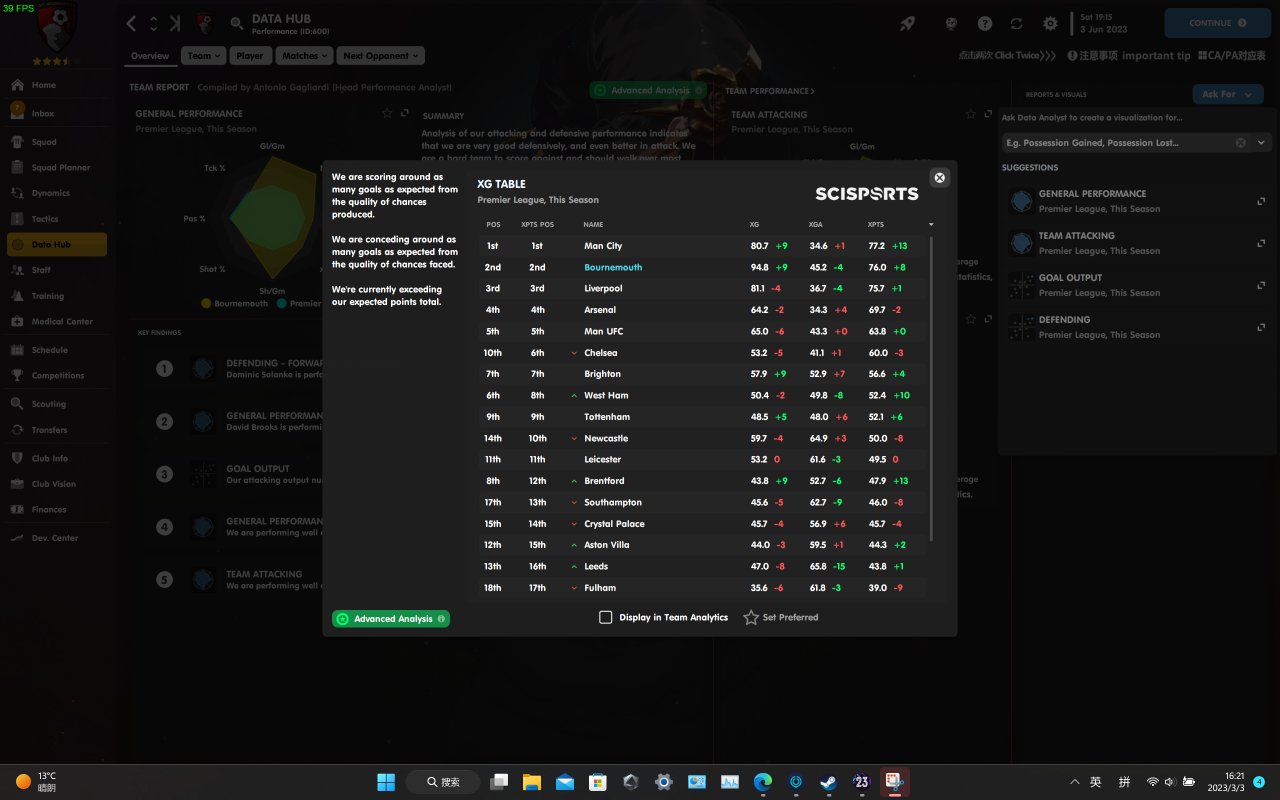
Task: Click the important tip link
Action: 1156,56
